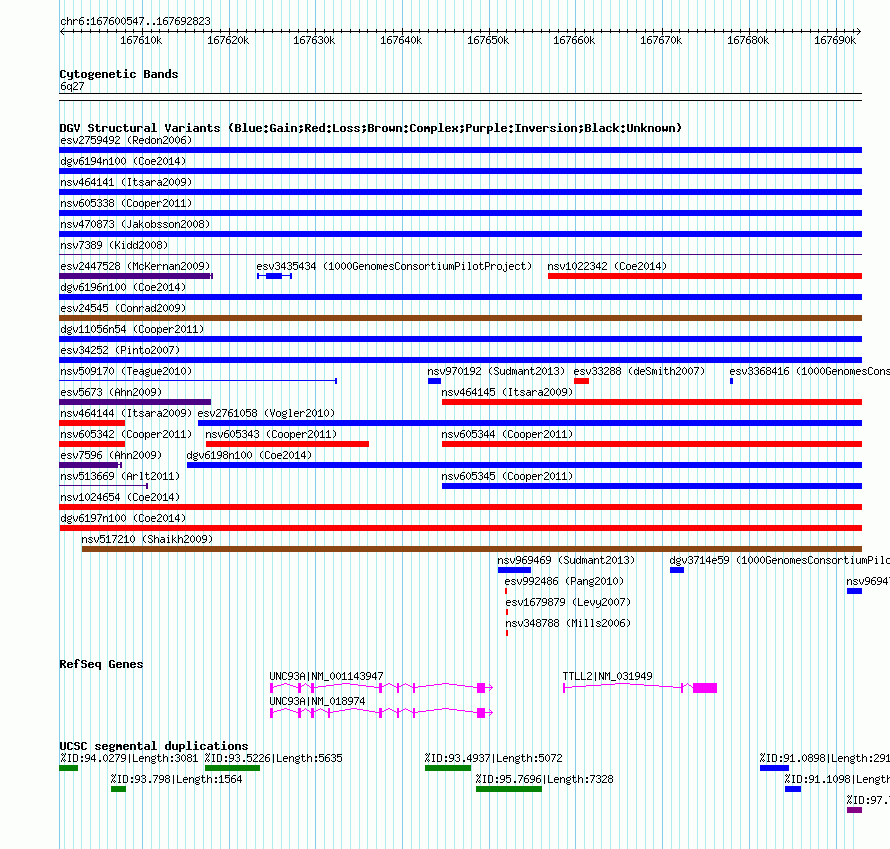
Task: Click the blue nsv969469 (Sudmant2013) bar
Action: click(x=514, y=570)
